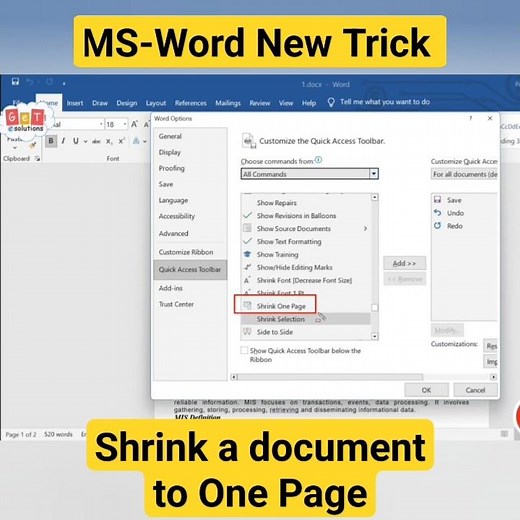
Task: Click the Help question mark in Word Options
Action: [471, 118]
